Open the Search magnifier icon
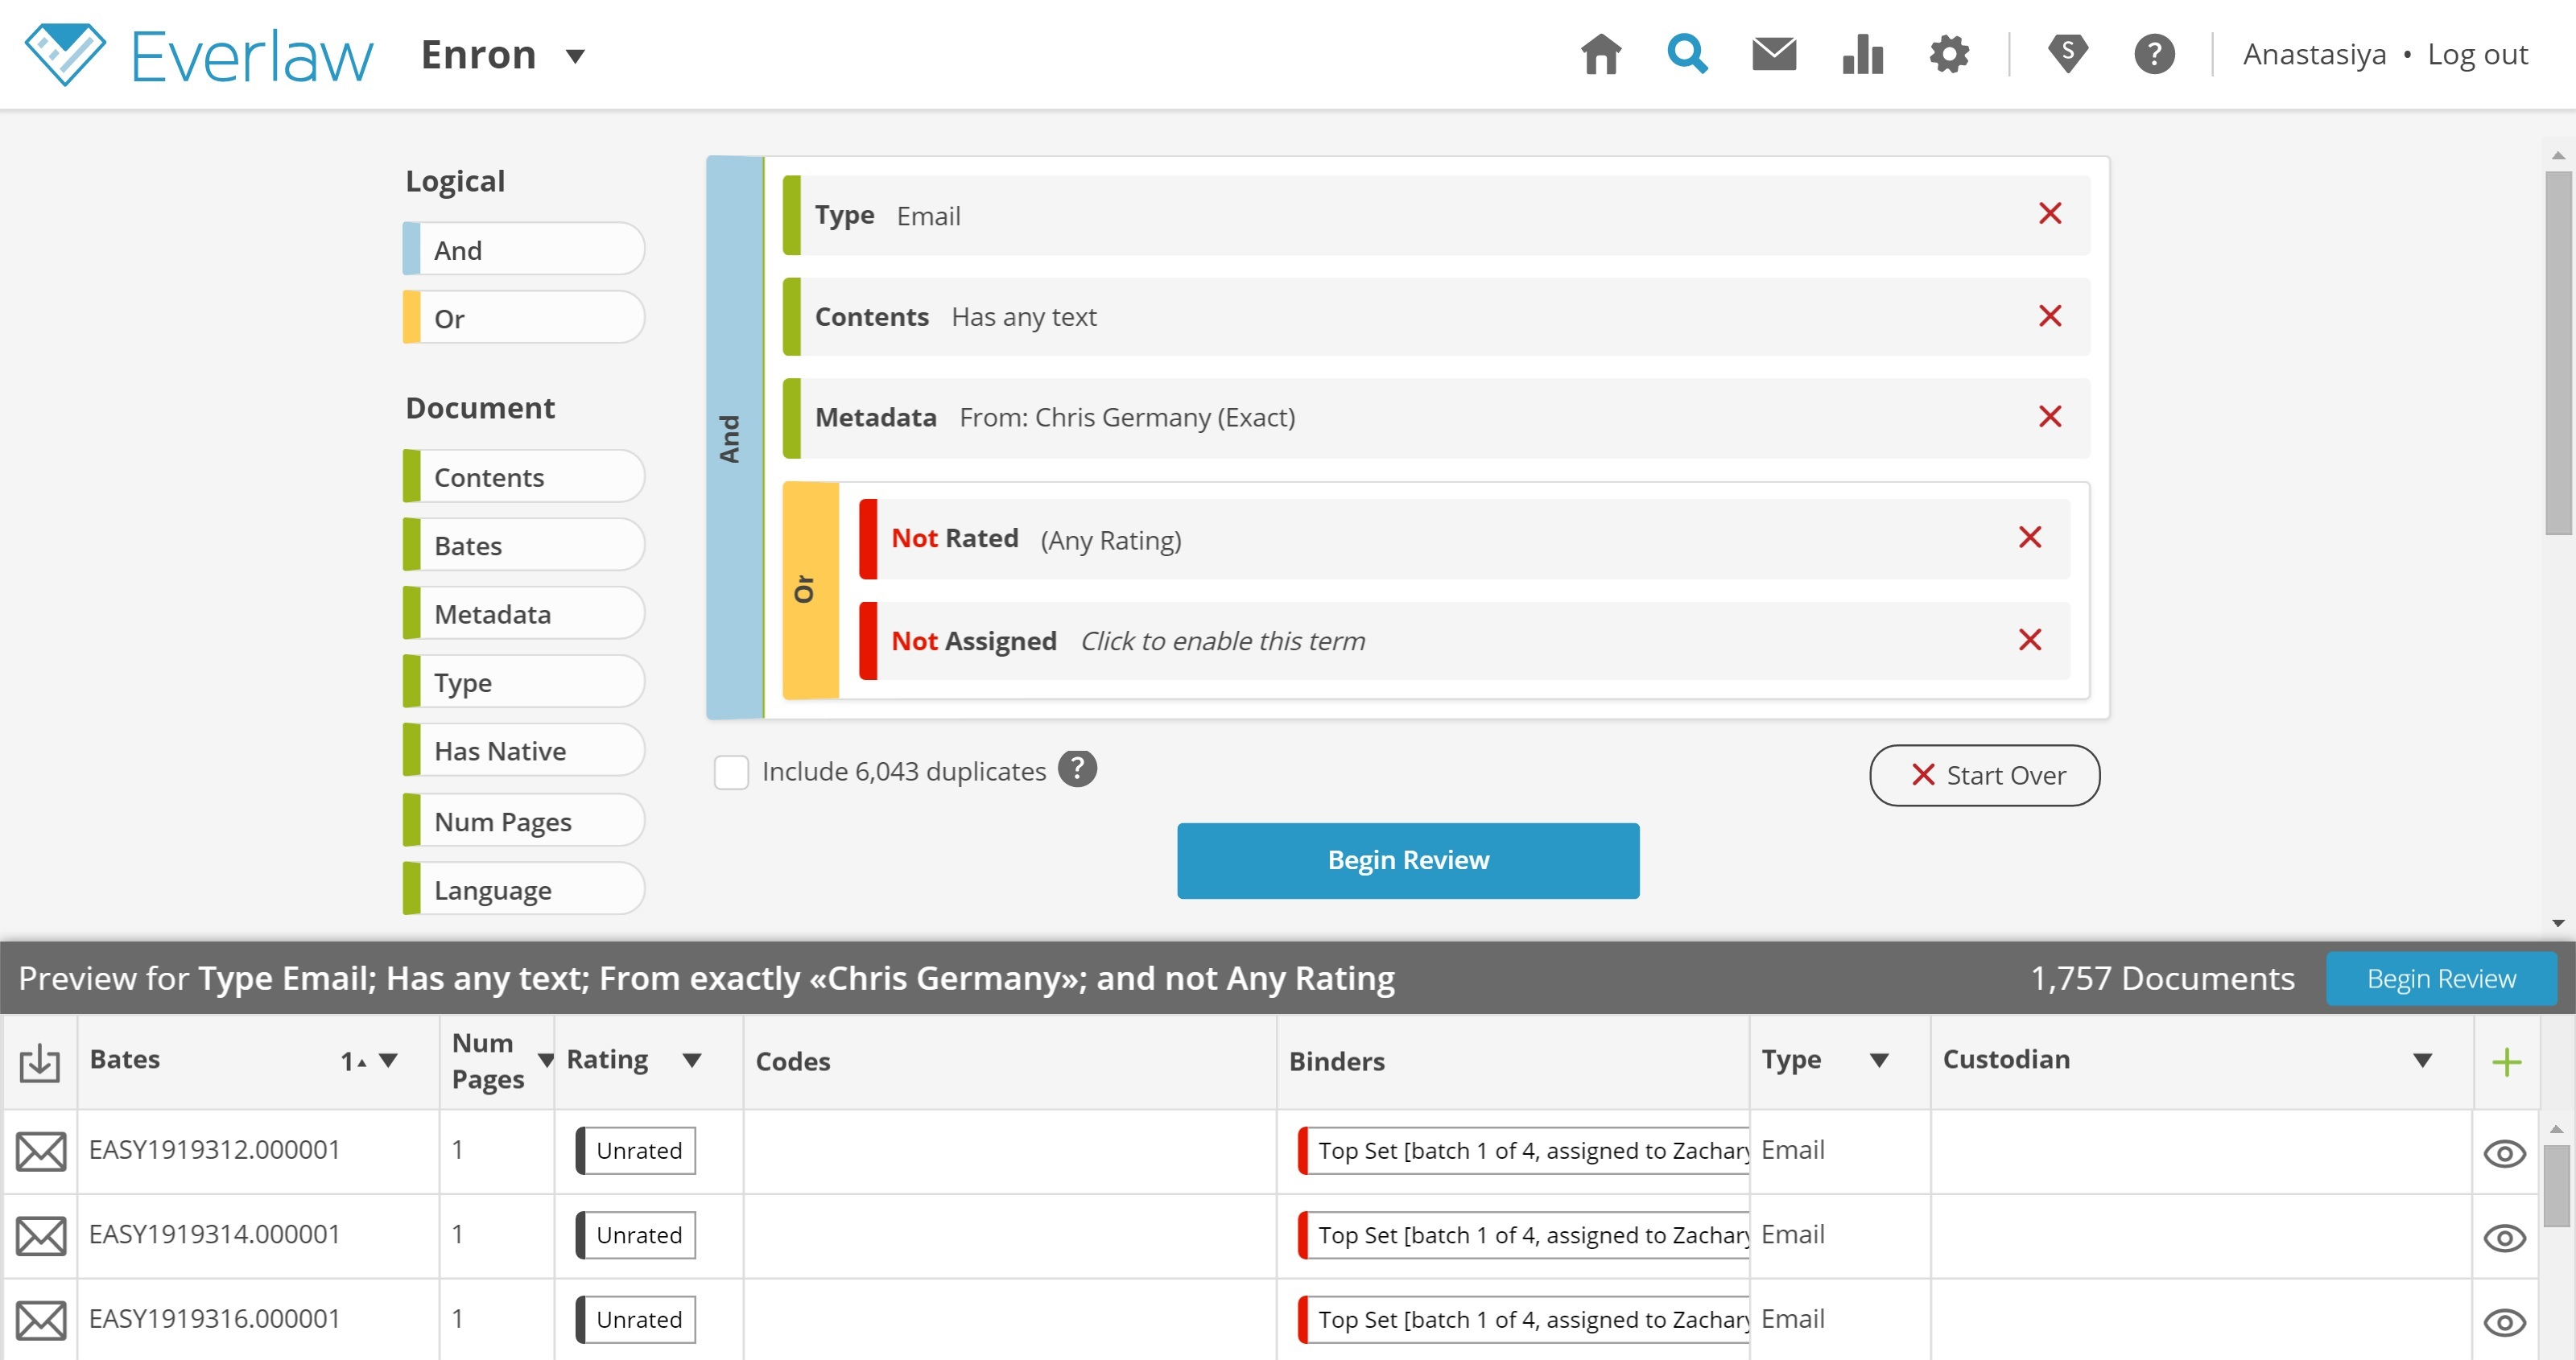Image resolution: width=2576 pixels, height=1360 pixels. tap(1686, 54)
